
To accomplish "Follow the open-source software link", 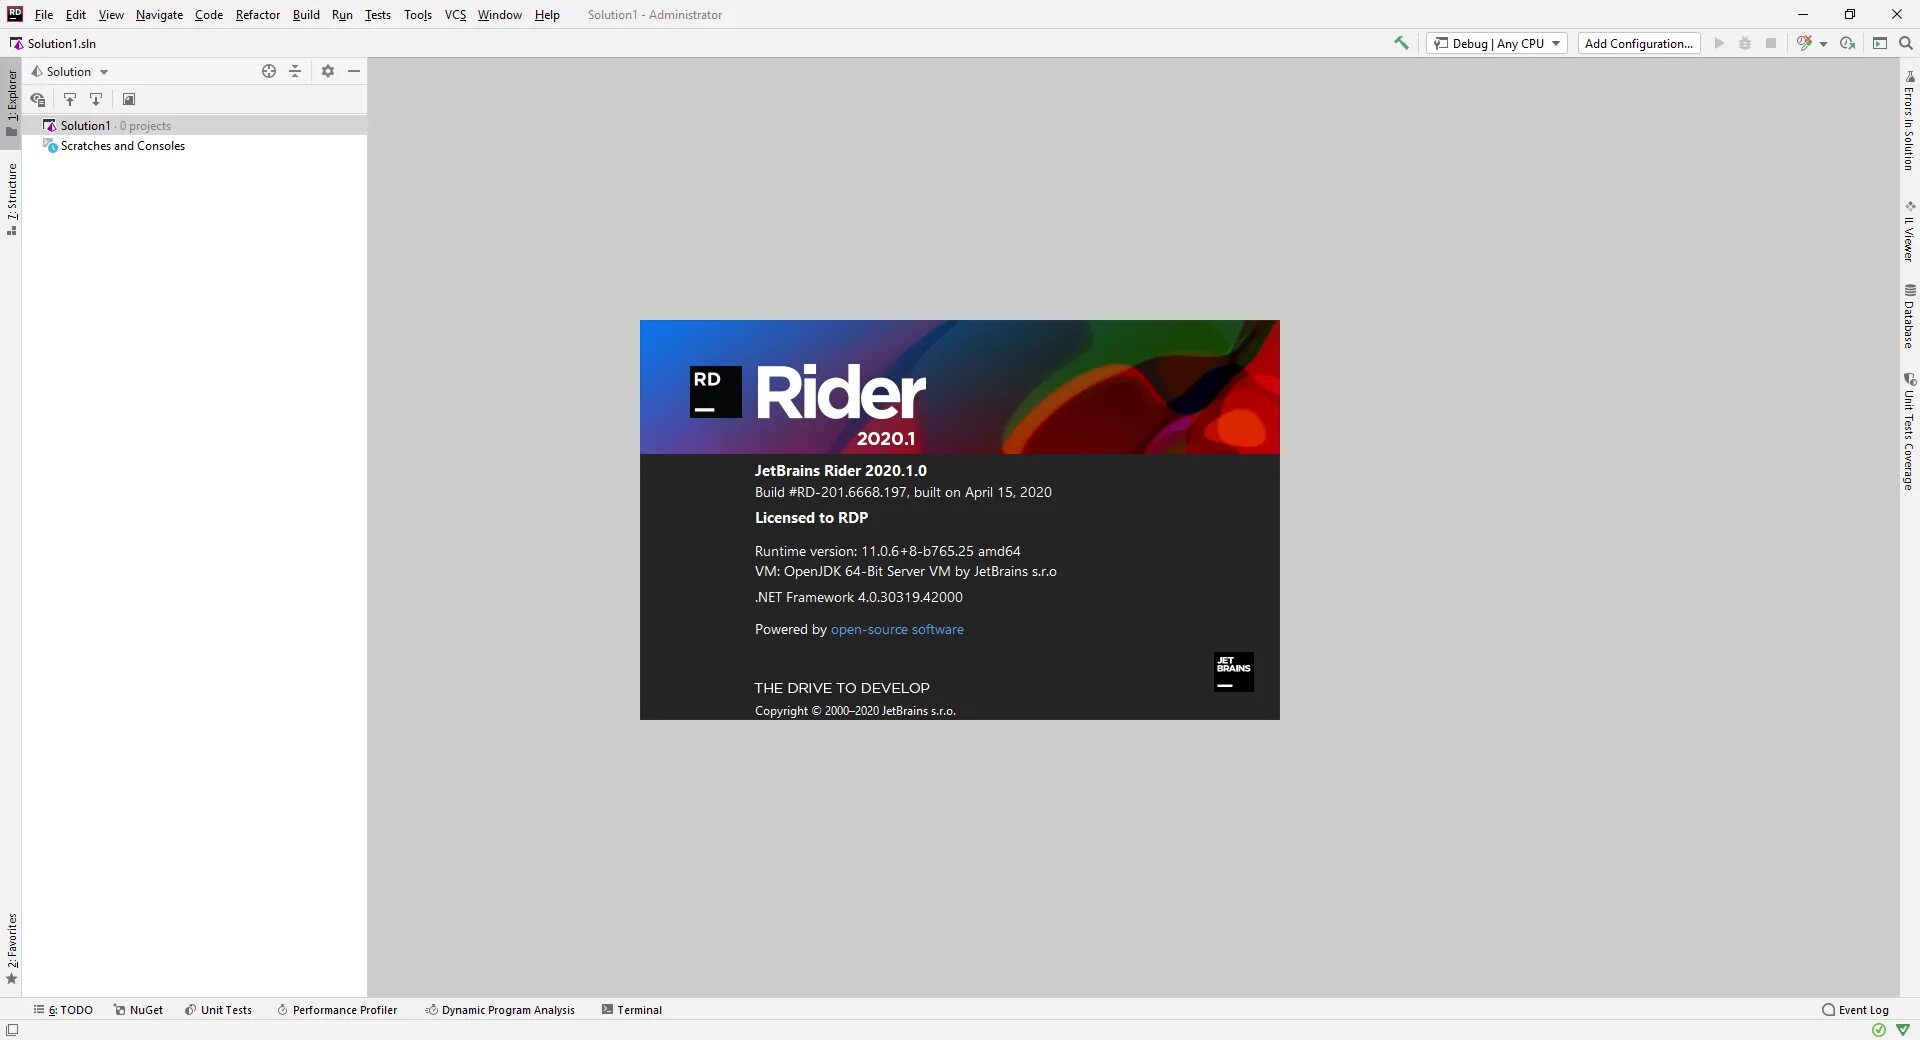I will (897, 629).
